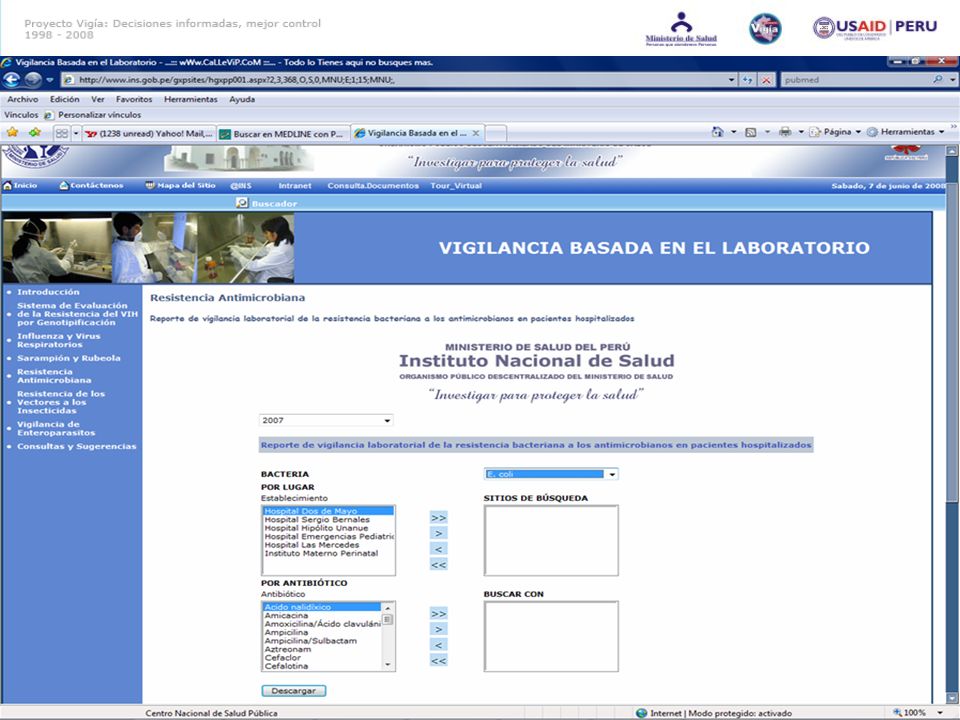Select Ampicilina/Sulbactam in antibiotic list

click(x=310, y=641)
